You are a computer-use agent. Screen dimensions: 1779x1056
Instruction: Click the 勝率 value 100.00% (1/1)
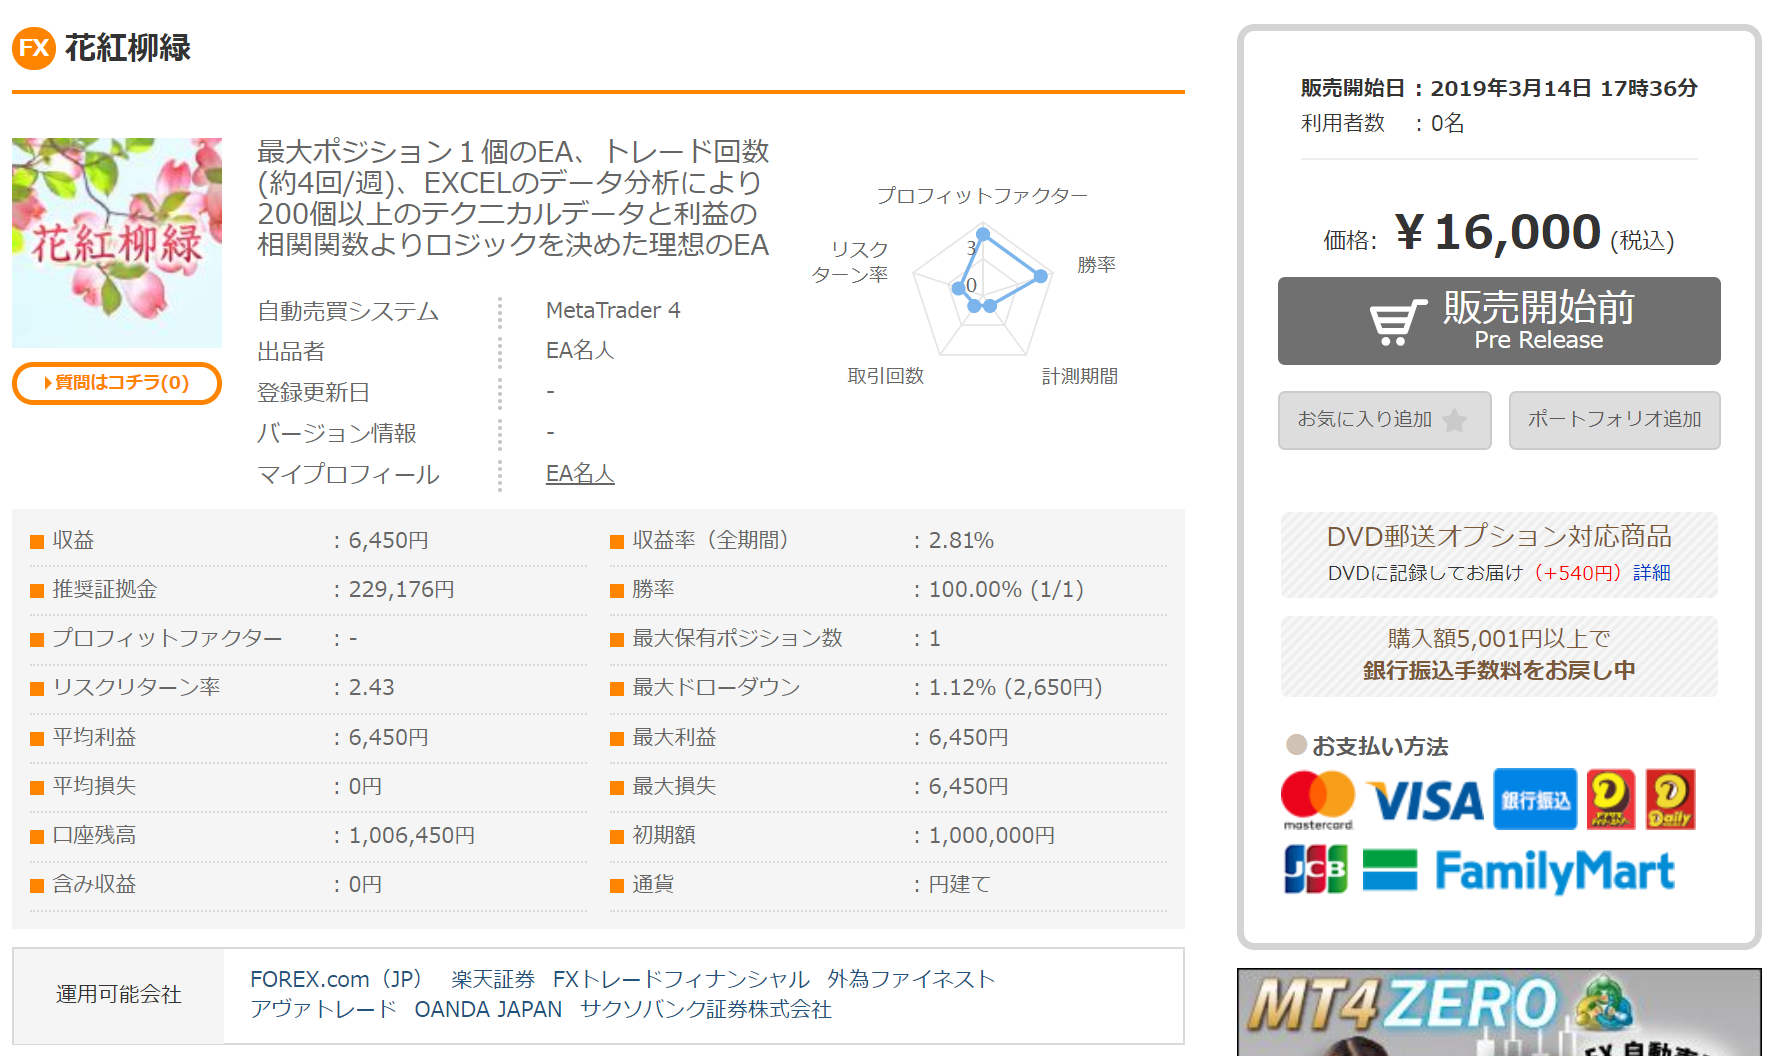coord(1007,590)
